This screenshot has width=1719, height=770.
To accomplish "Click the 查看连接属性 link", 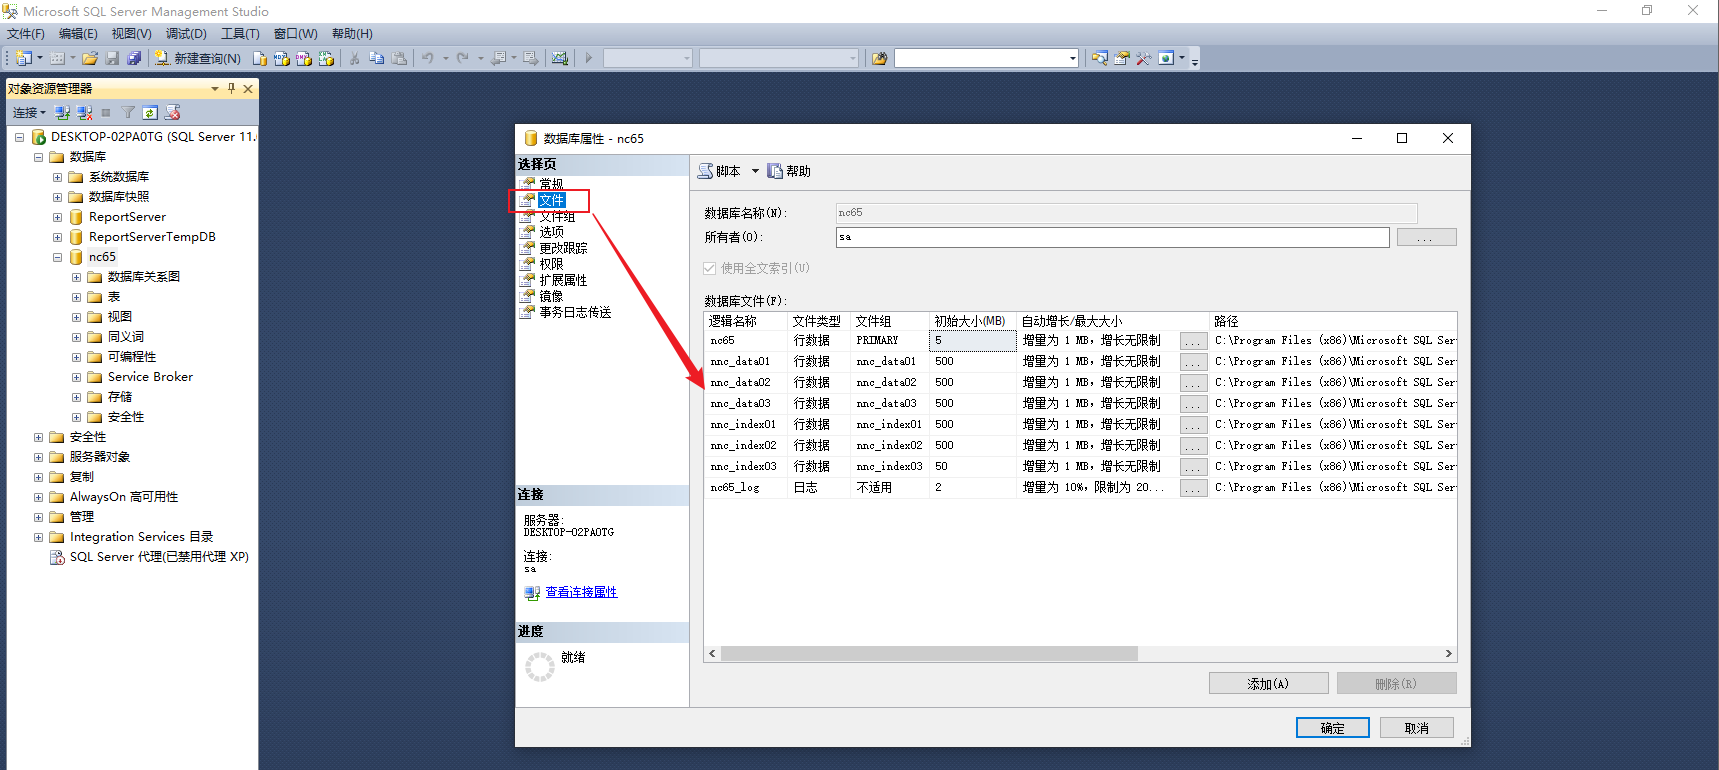I will (x=581, y=592).
